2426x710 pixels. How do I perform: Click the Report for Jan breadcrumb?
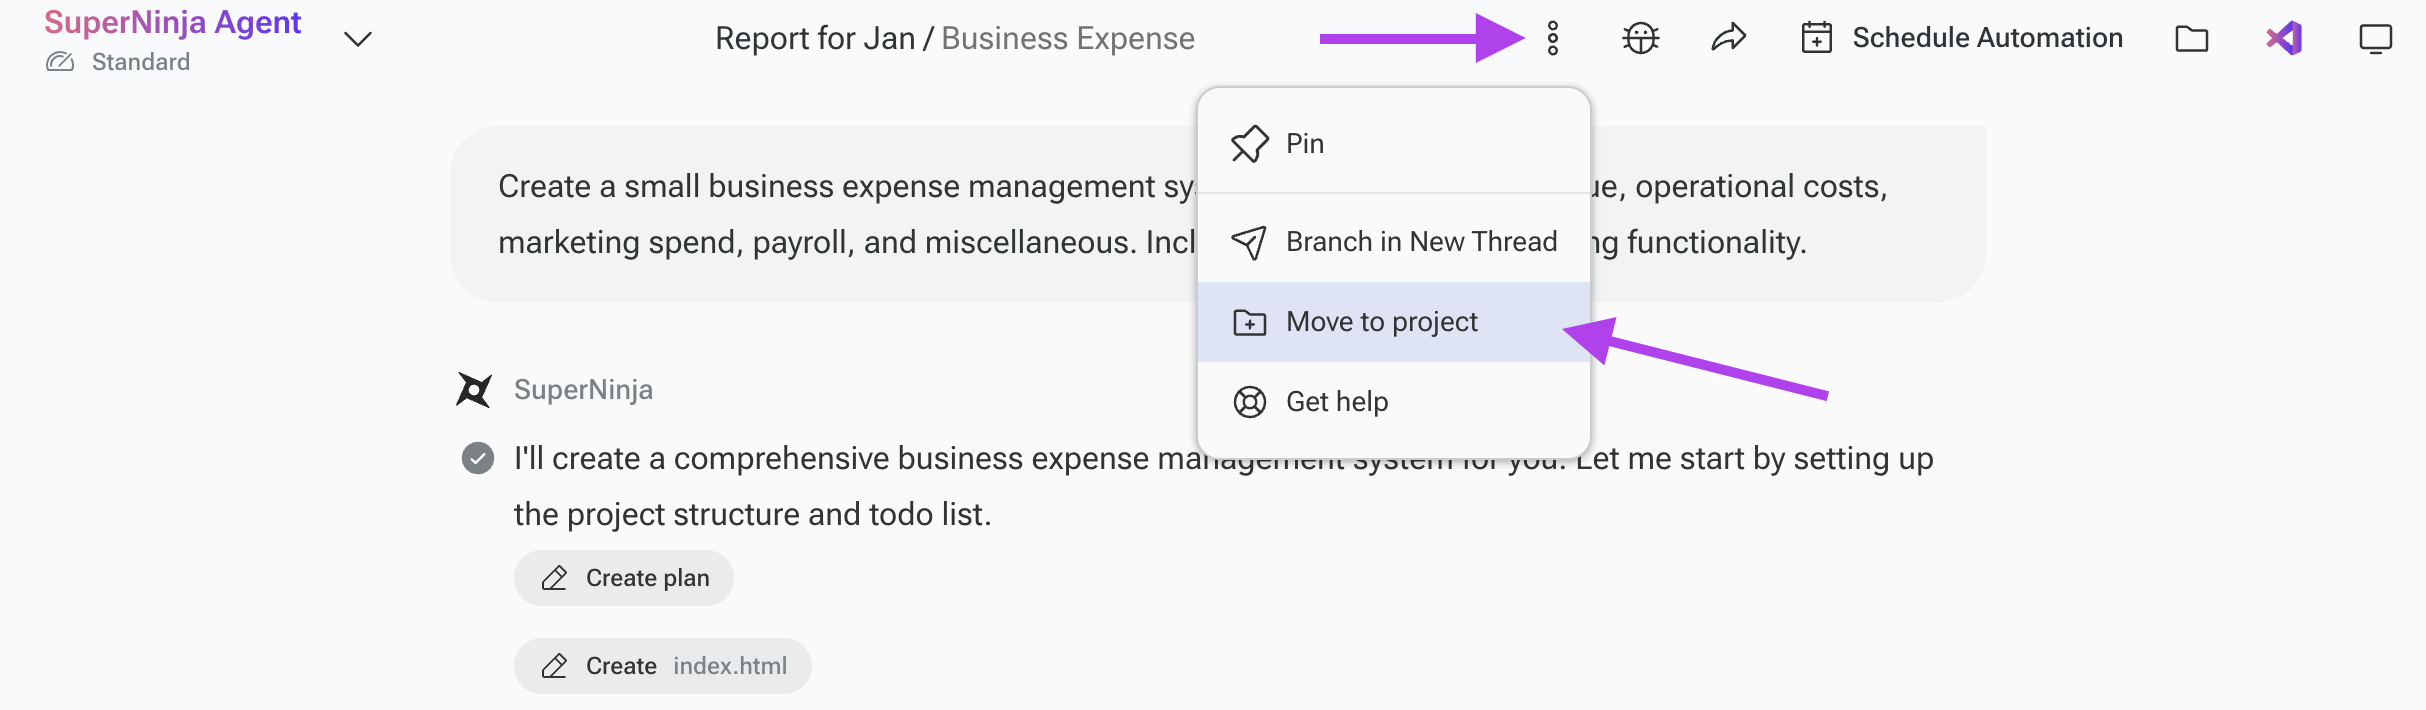coord(814,38)
